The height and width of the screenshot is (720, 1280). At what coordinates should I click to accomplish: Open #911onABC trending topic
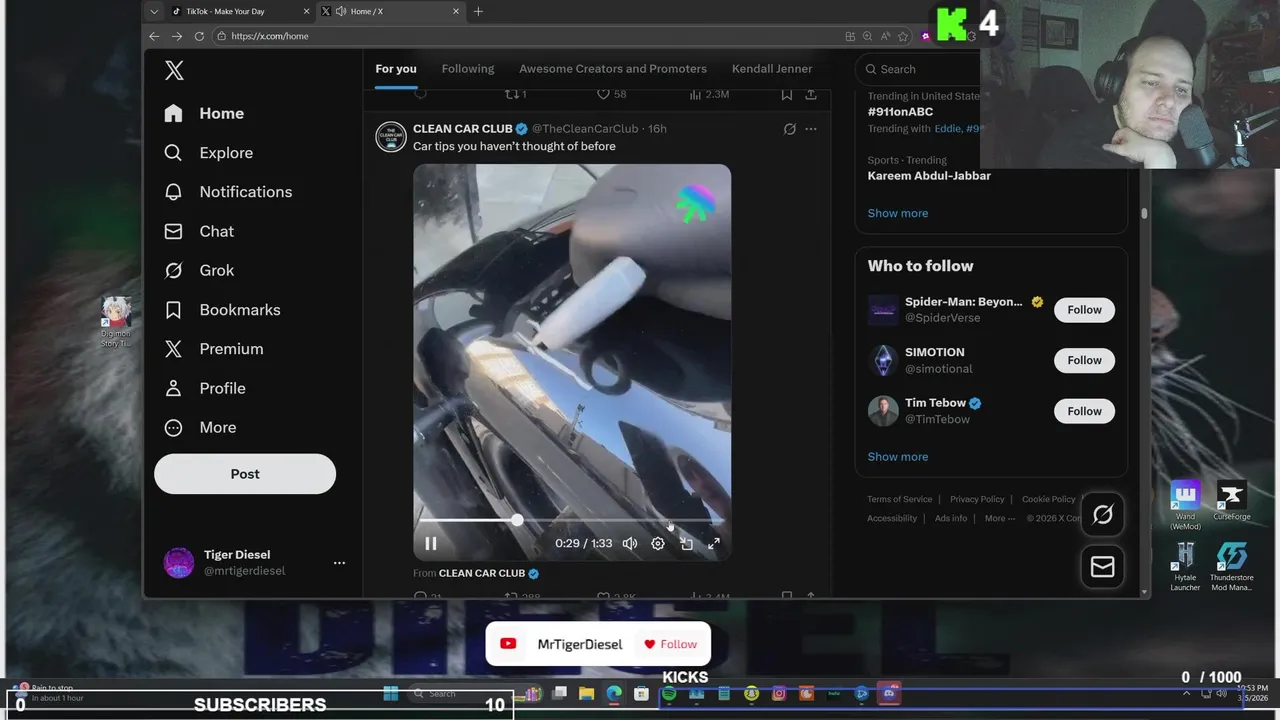pos(900,112)
